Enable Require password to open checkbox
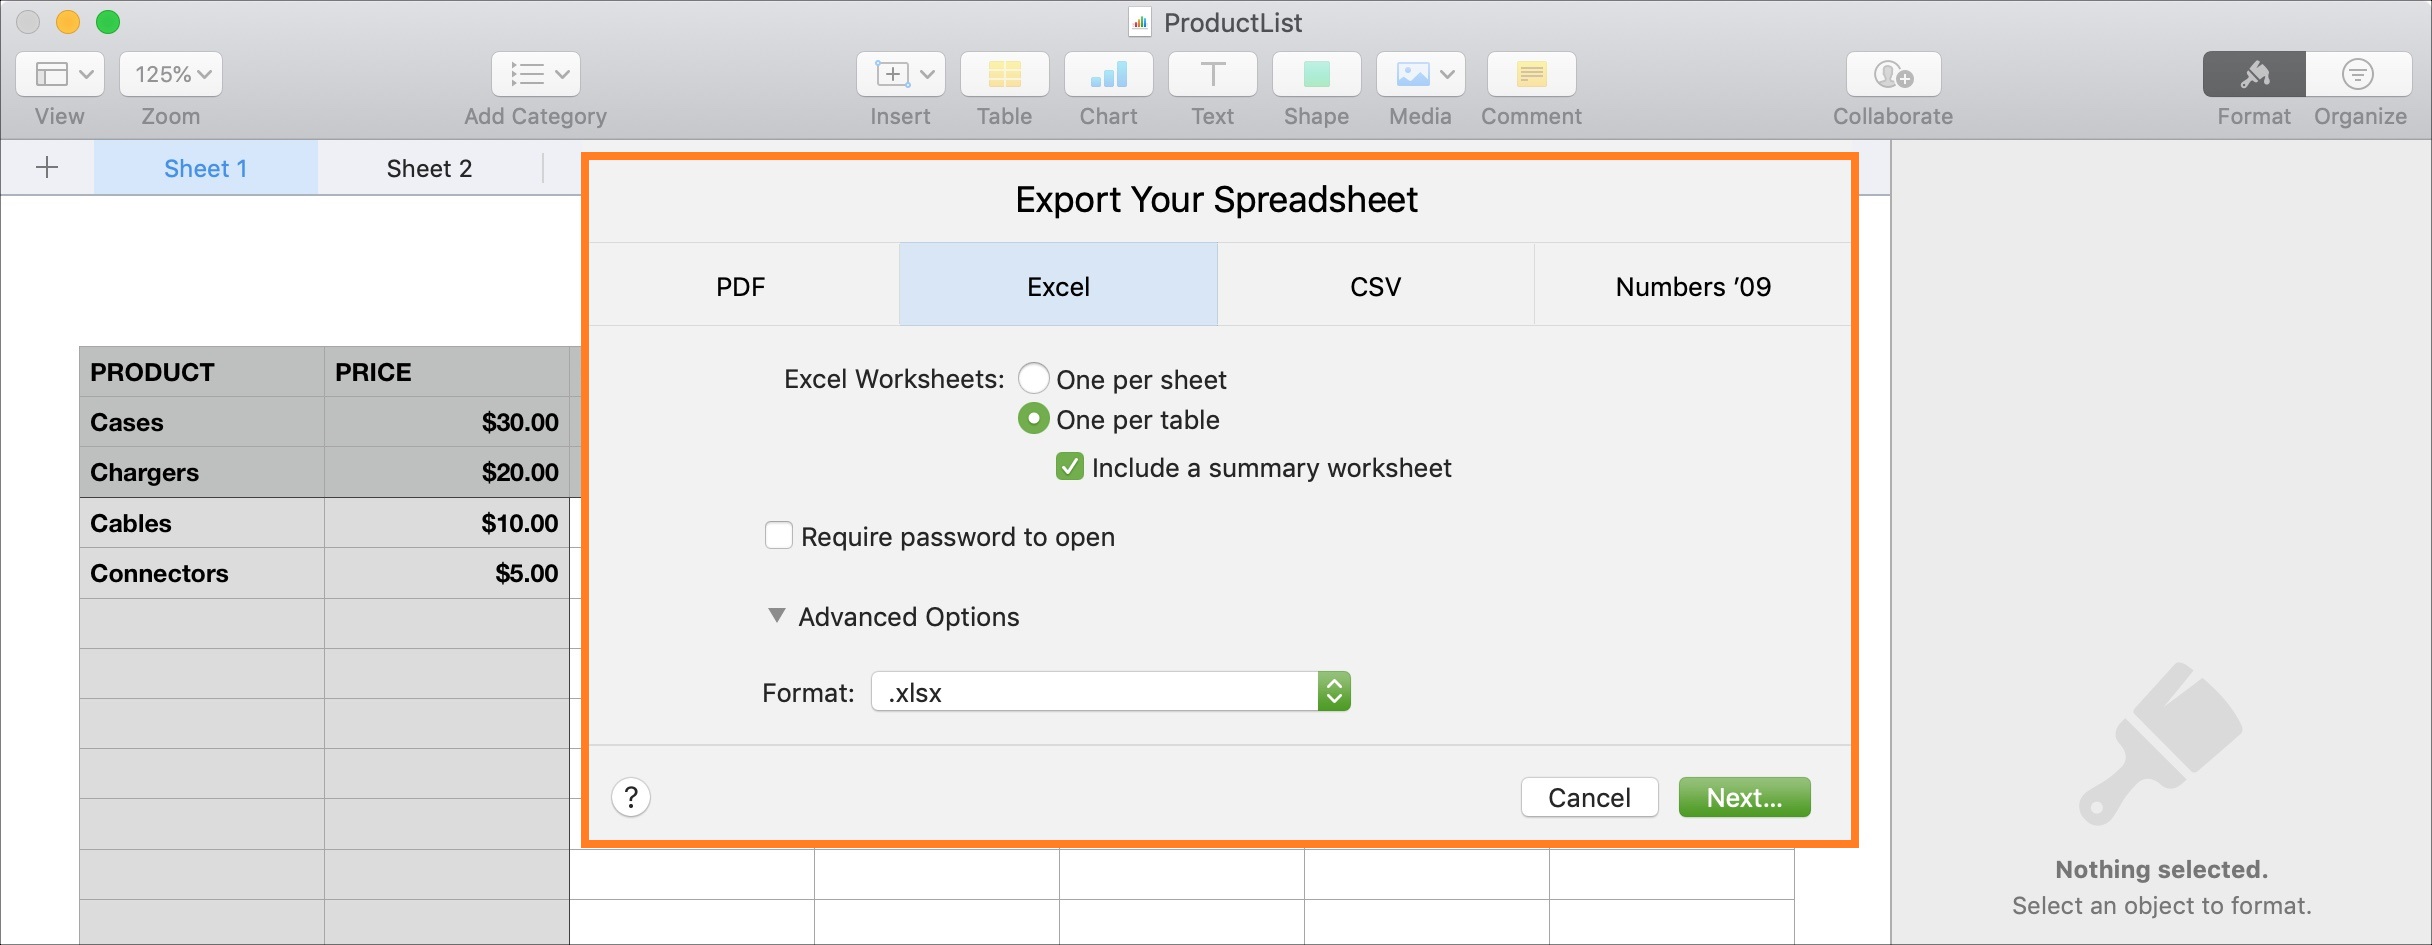Screen dimensions: 2432x945 coord(779,536)
